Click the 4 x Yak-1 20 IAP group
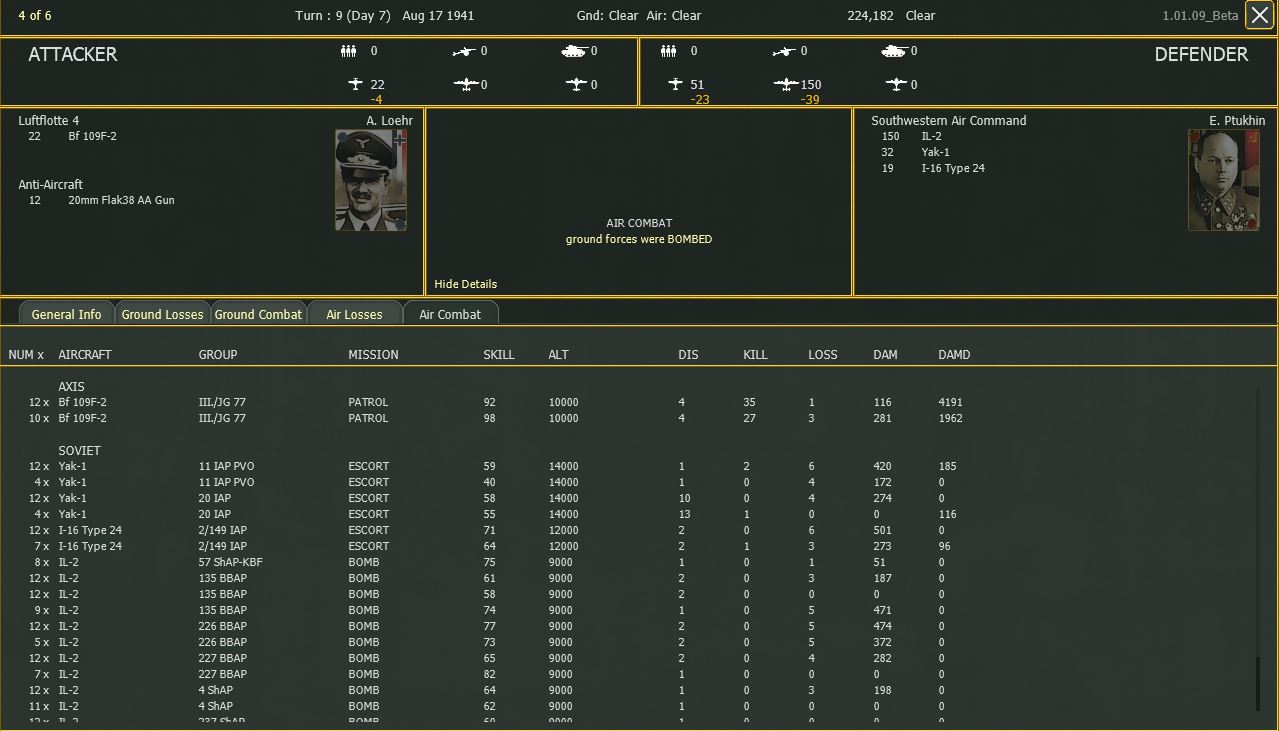The image size is (1279, 731). pyautogui.click(x=214, y=514)
